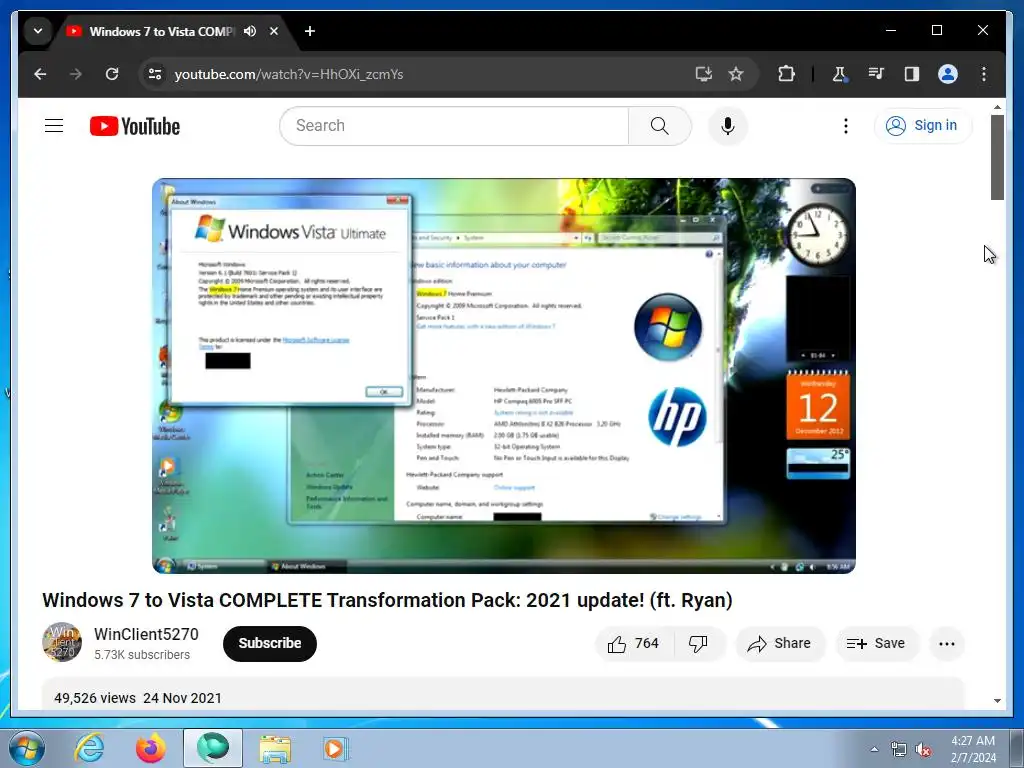This screenshot has height=768, width=1024.
Task: Open Windows Explorer folder on taskbar
Action: [x=275, y=749]
